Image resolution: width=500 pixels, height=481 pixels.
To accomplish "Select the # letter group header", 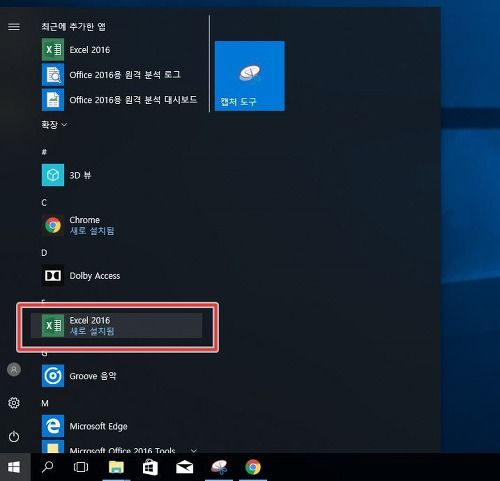I will (44, 152).
